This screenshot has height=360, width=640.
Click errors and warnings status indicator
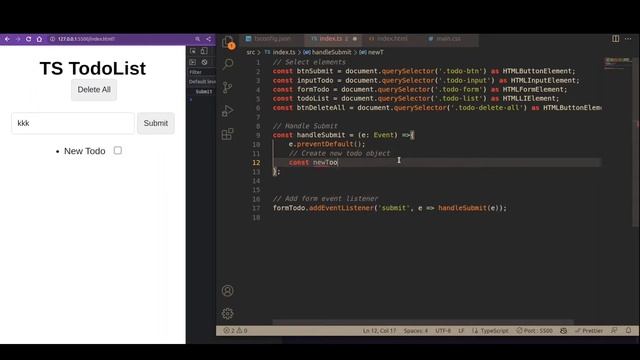point(235,331)
